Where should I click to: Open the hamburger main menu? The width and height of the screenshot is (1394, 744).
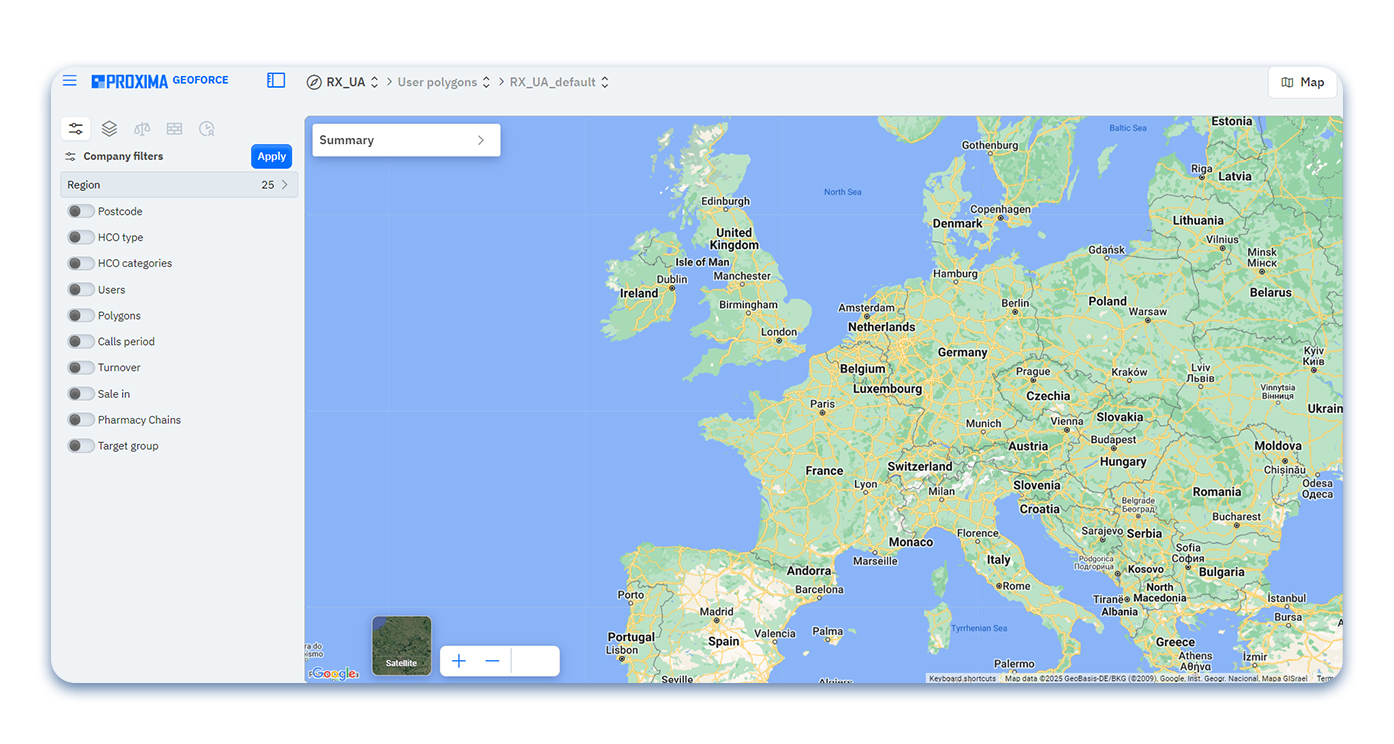(70, 81)
